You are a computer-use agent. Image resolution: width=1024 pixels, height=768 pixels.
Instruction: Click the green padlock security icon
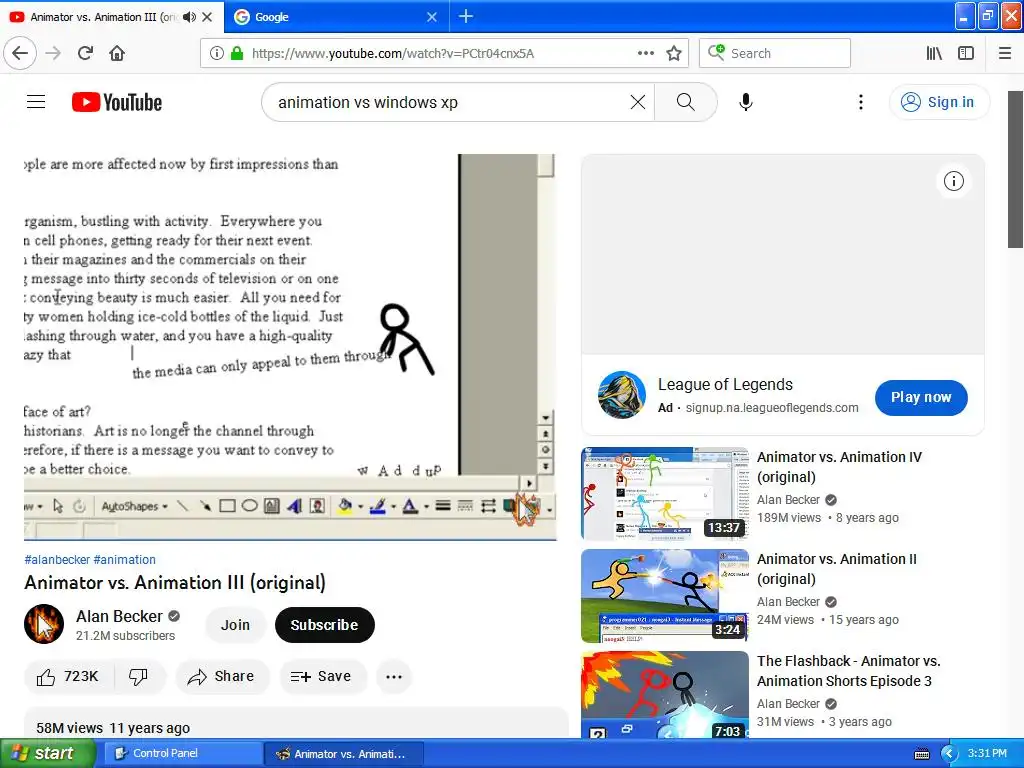tap(237, 54)
